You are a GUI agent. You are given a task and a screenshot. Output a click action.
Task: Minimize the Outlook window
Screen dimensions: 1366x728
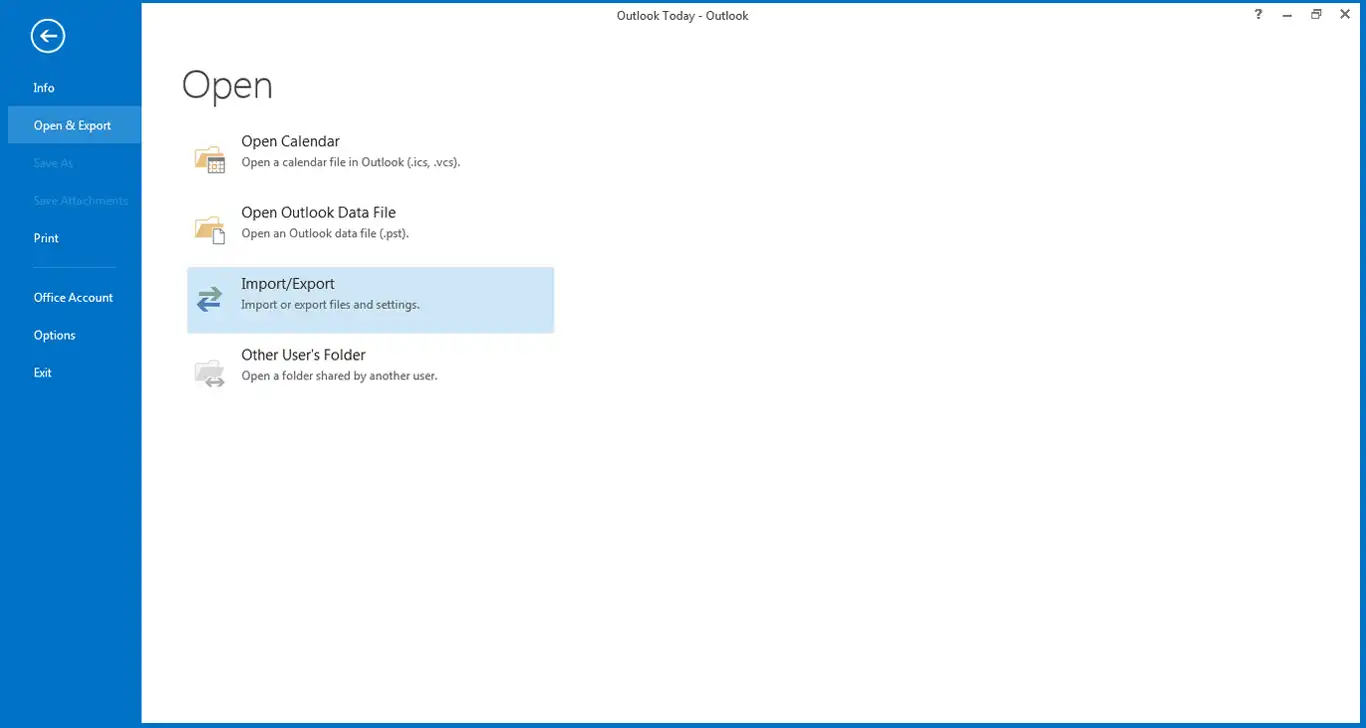[1288, 15]
